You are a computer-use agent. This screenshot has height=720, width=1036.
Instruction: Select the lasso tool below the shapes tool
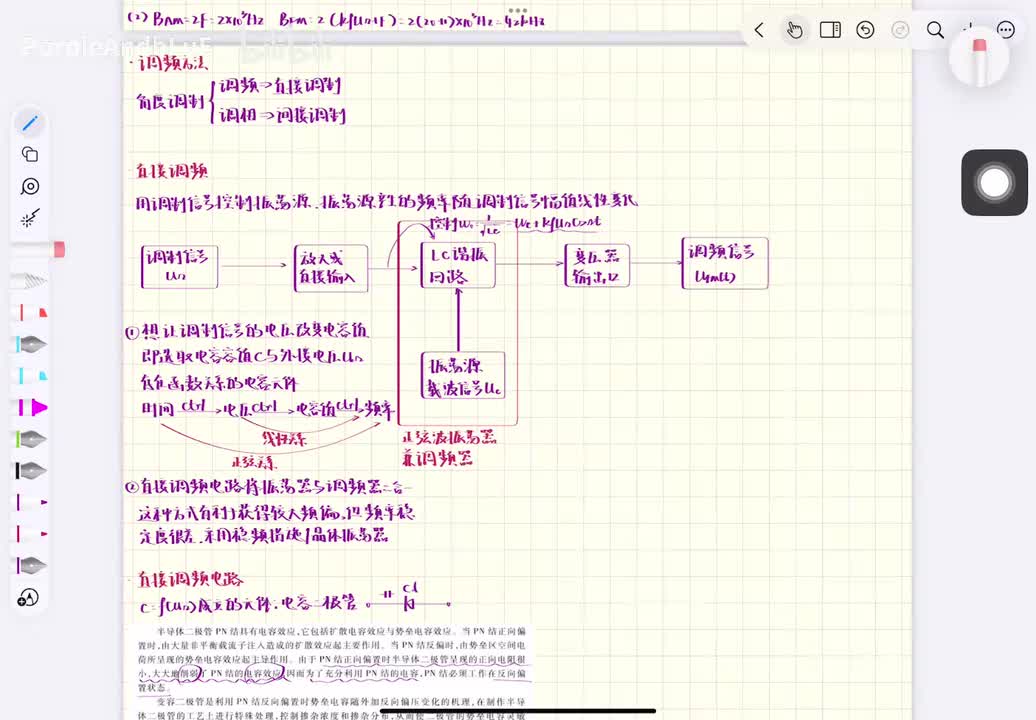tap(30, 186)
